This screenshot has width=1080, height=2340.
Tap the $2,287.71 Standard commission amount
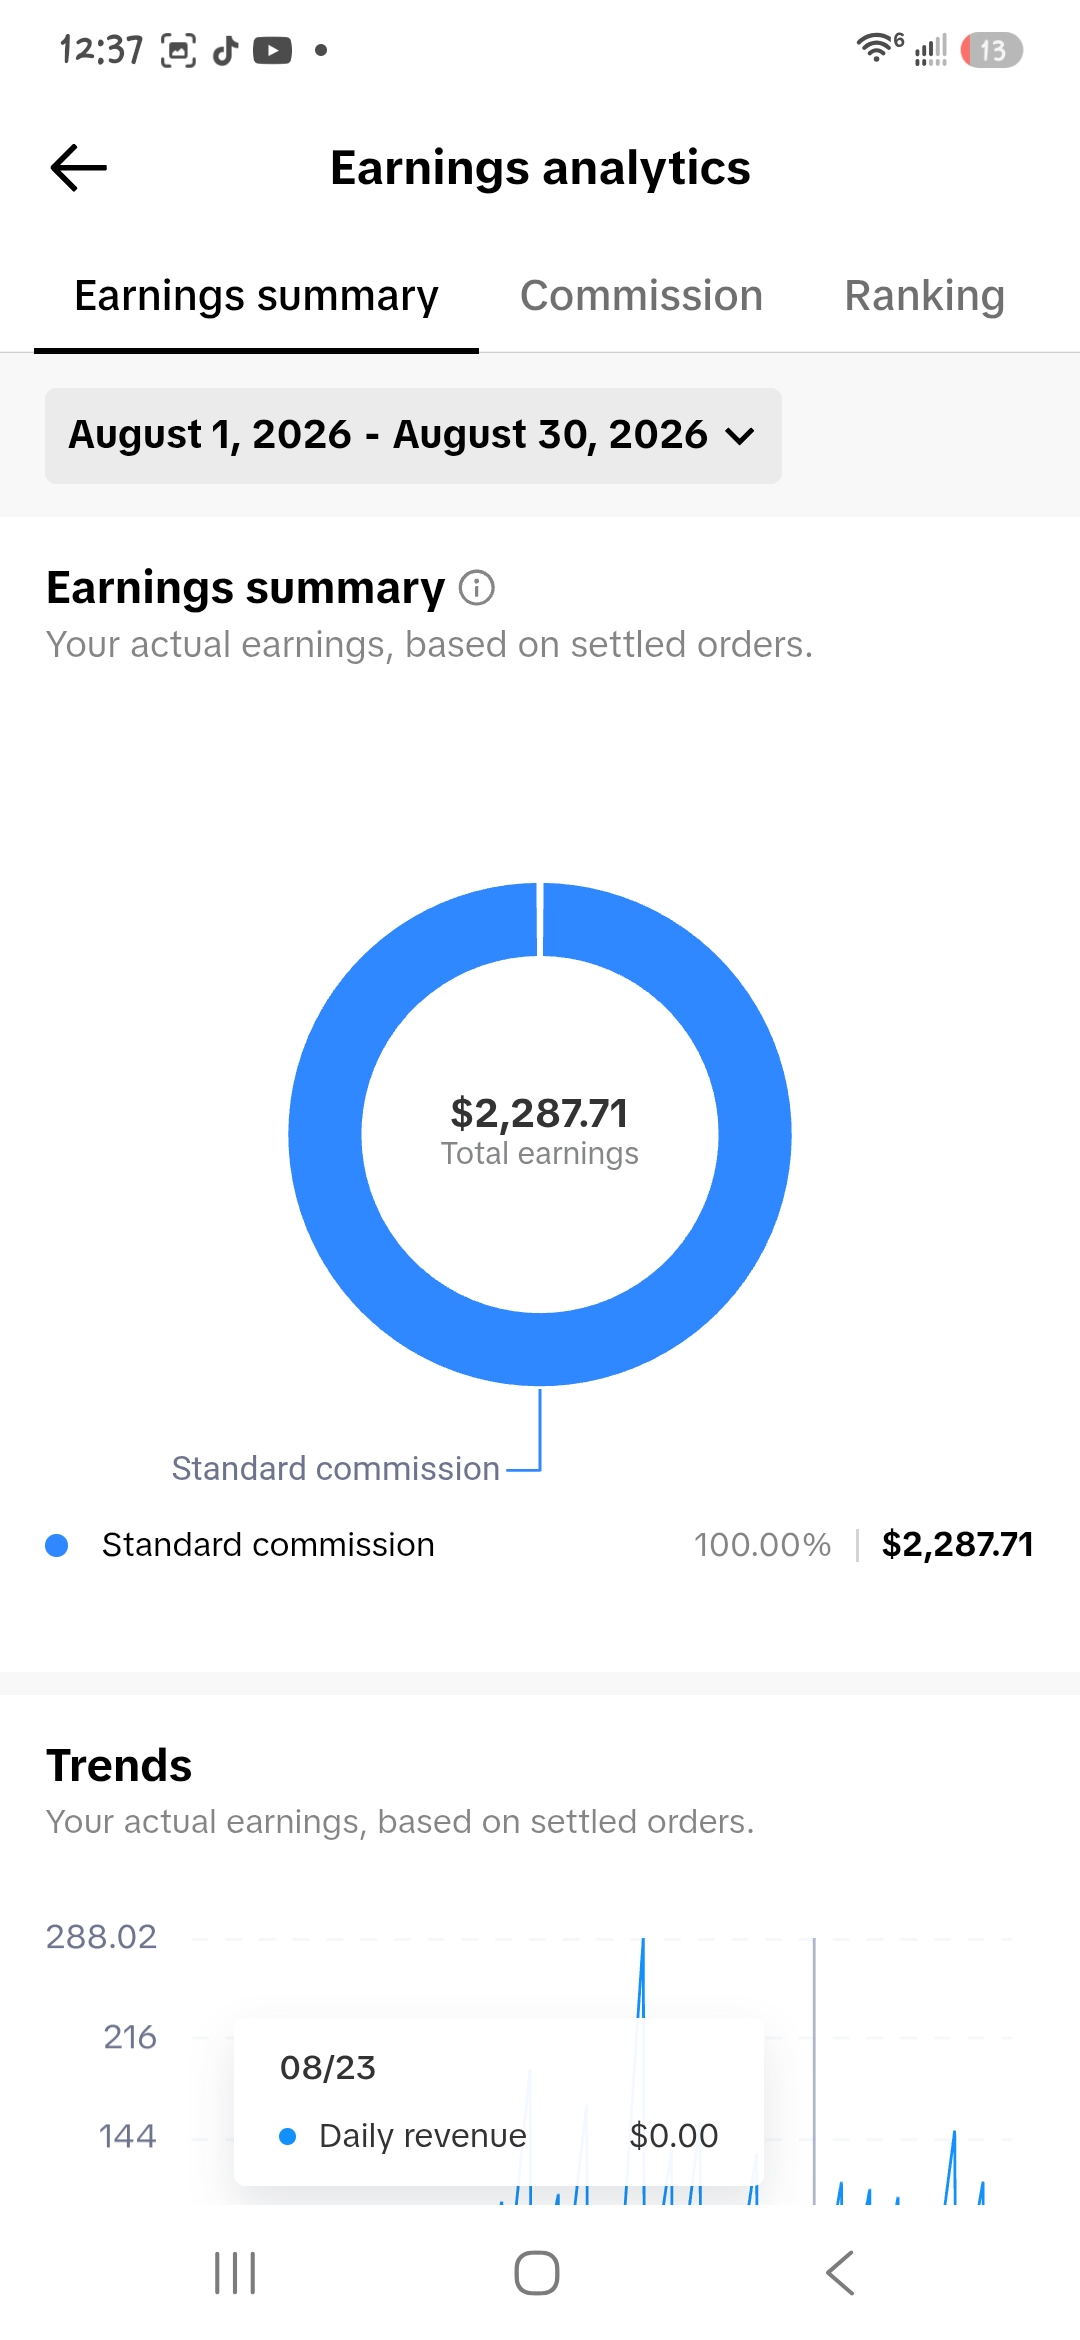(x=957, y=1545)
